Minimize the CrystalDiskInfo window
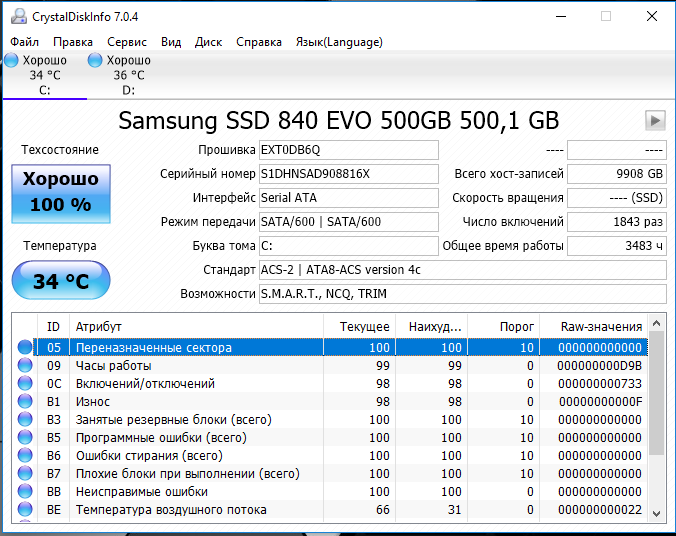Viewport: 676px width, 536px height. (561, 16)
